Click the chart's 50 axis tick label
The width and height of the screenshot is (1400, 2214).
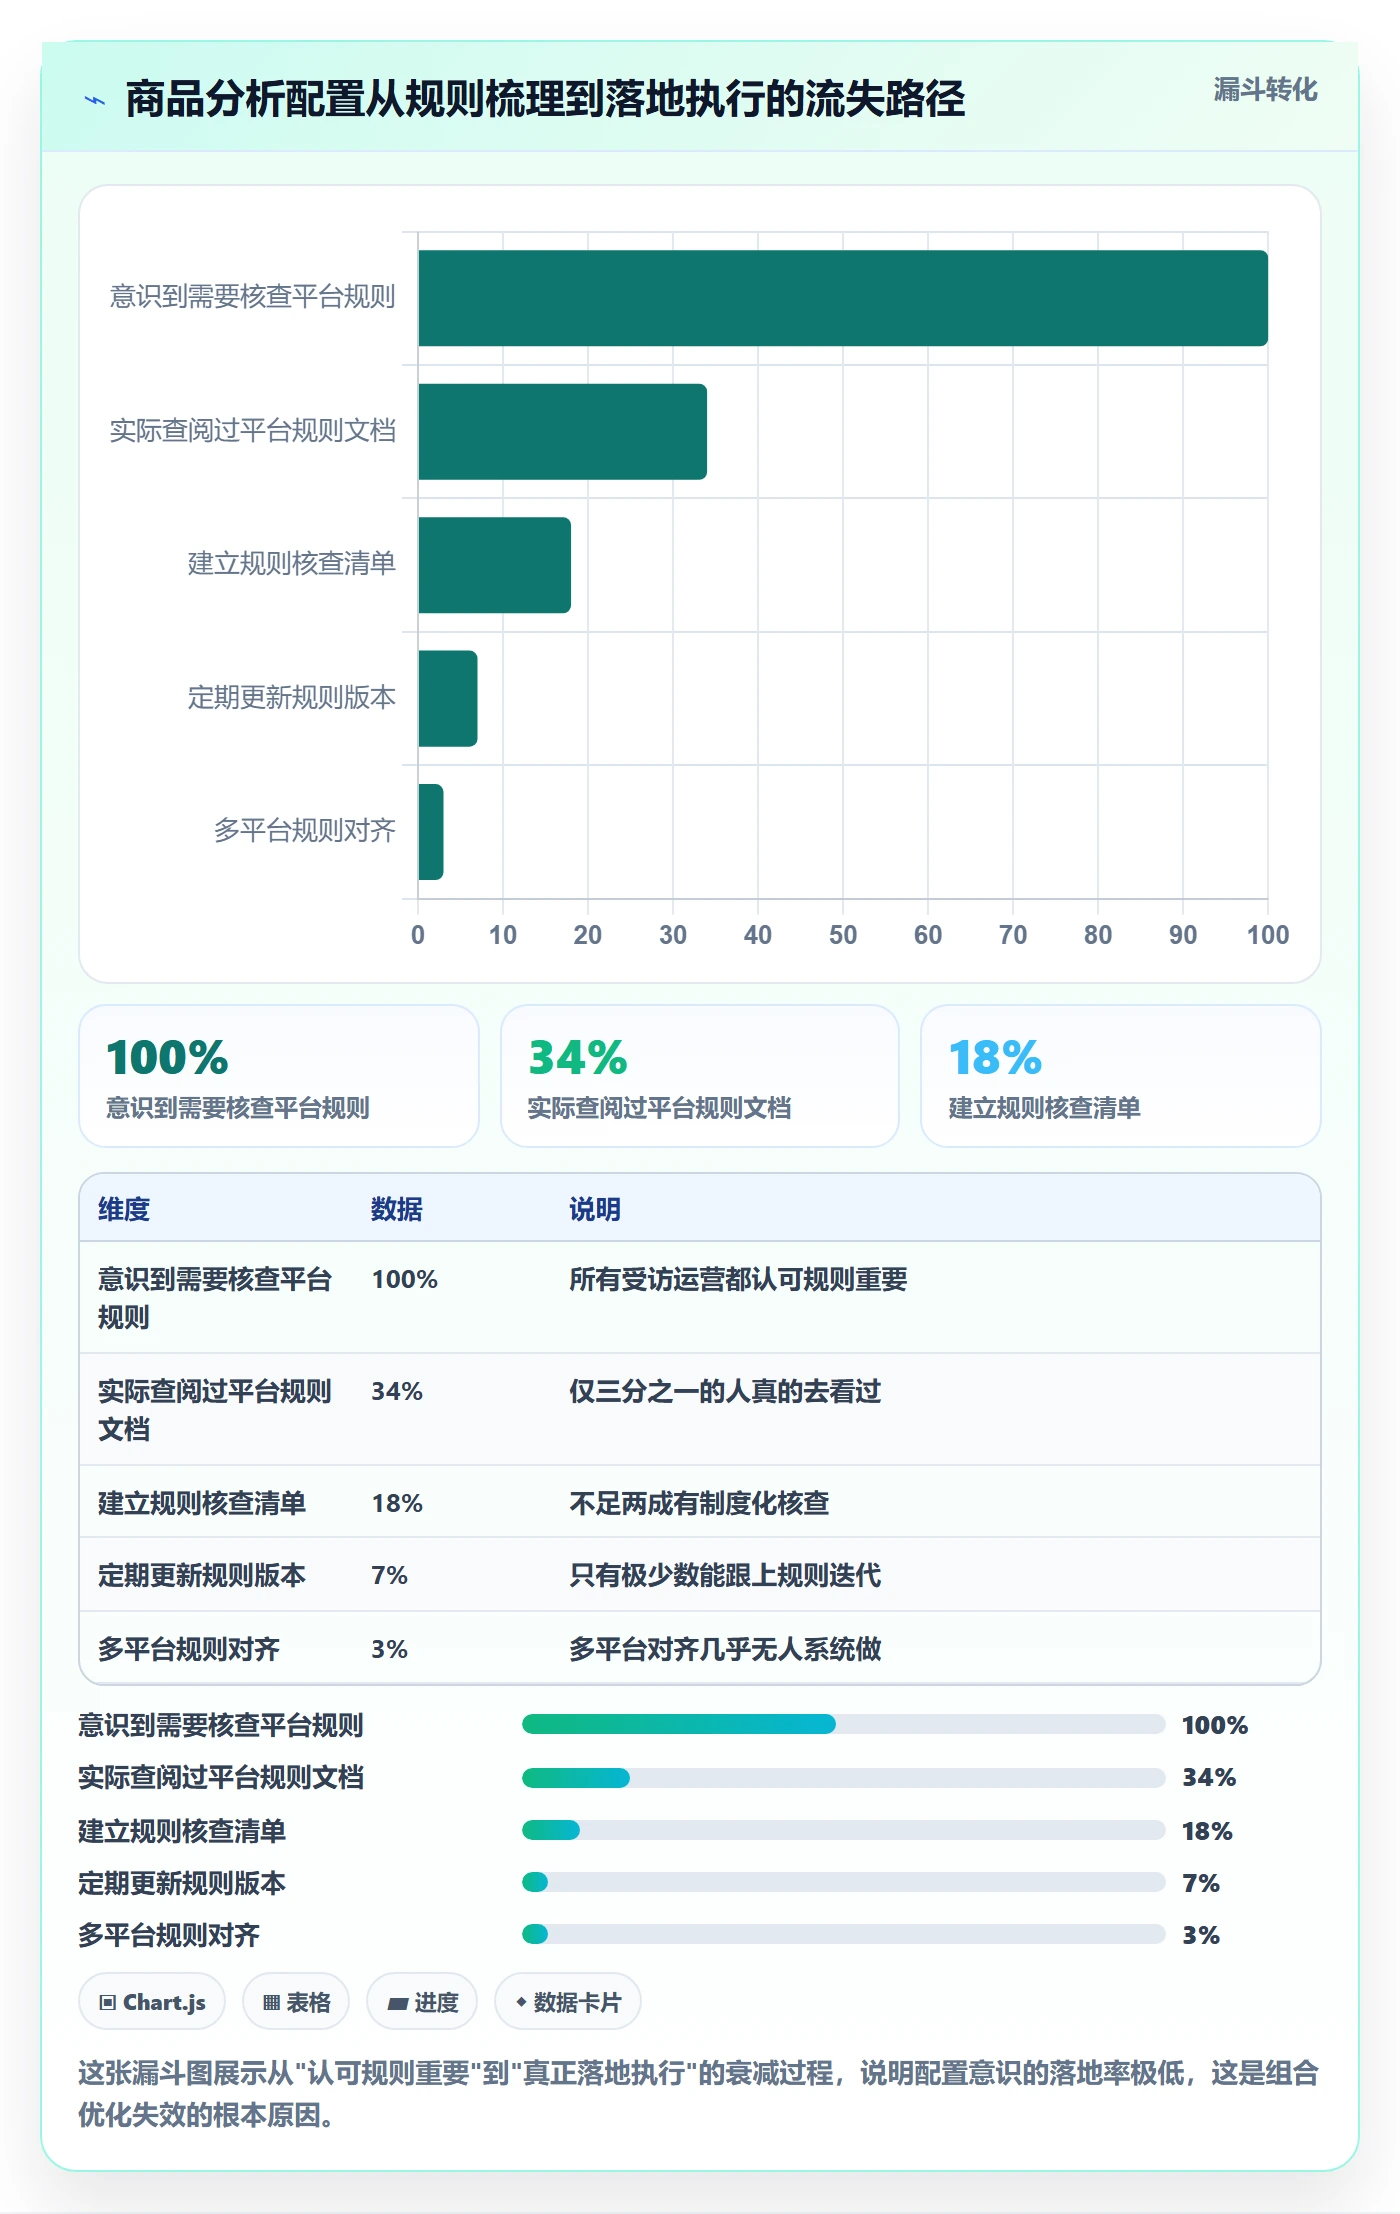(x=843, y=935)
